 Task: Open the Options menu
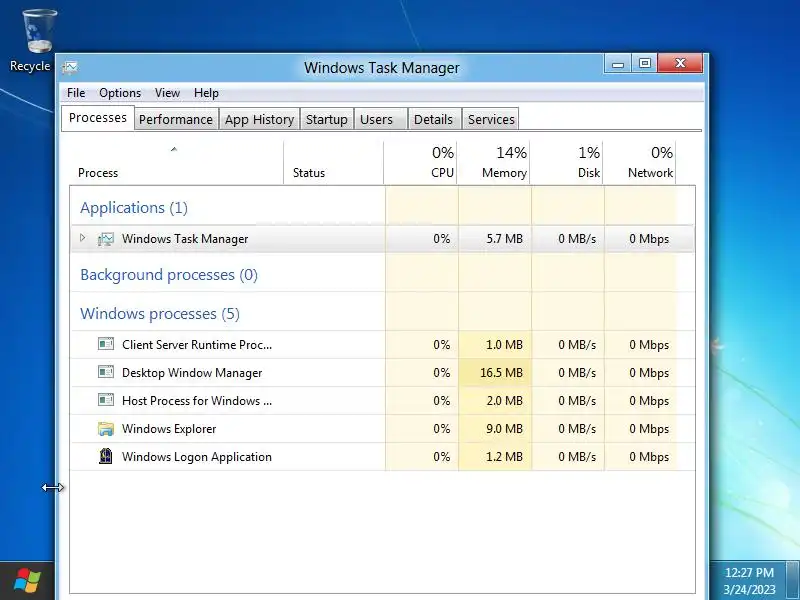click(x=120, y=93)
